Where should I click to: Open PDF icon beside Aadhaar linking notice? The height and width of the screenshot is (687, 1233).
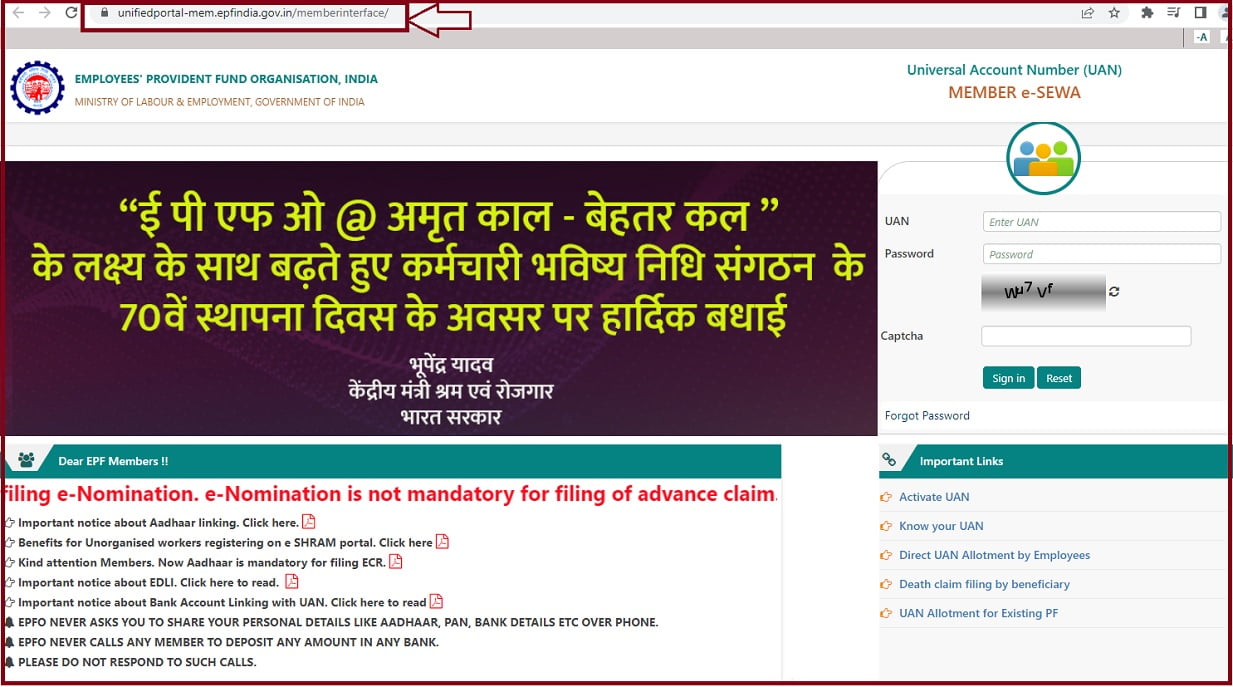click(x=309, y=521)
